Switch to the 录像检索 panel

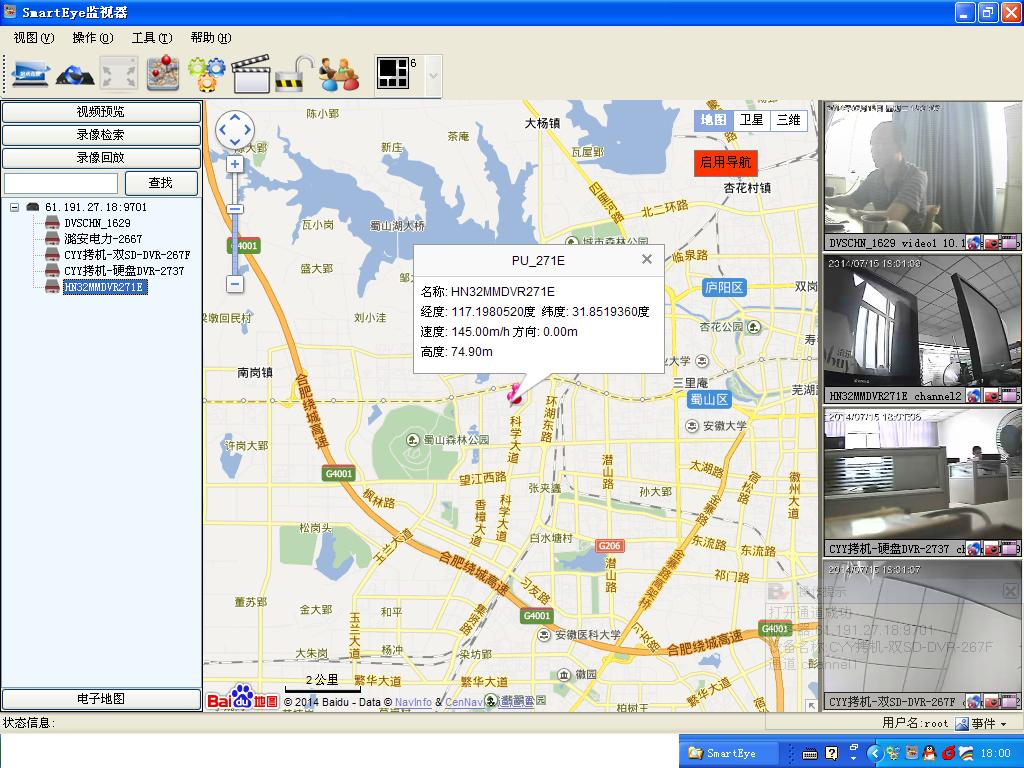(101, 135)
